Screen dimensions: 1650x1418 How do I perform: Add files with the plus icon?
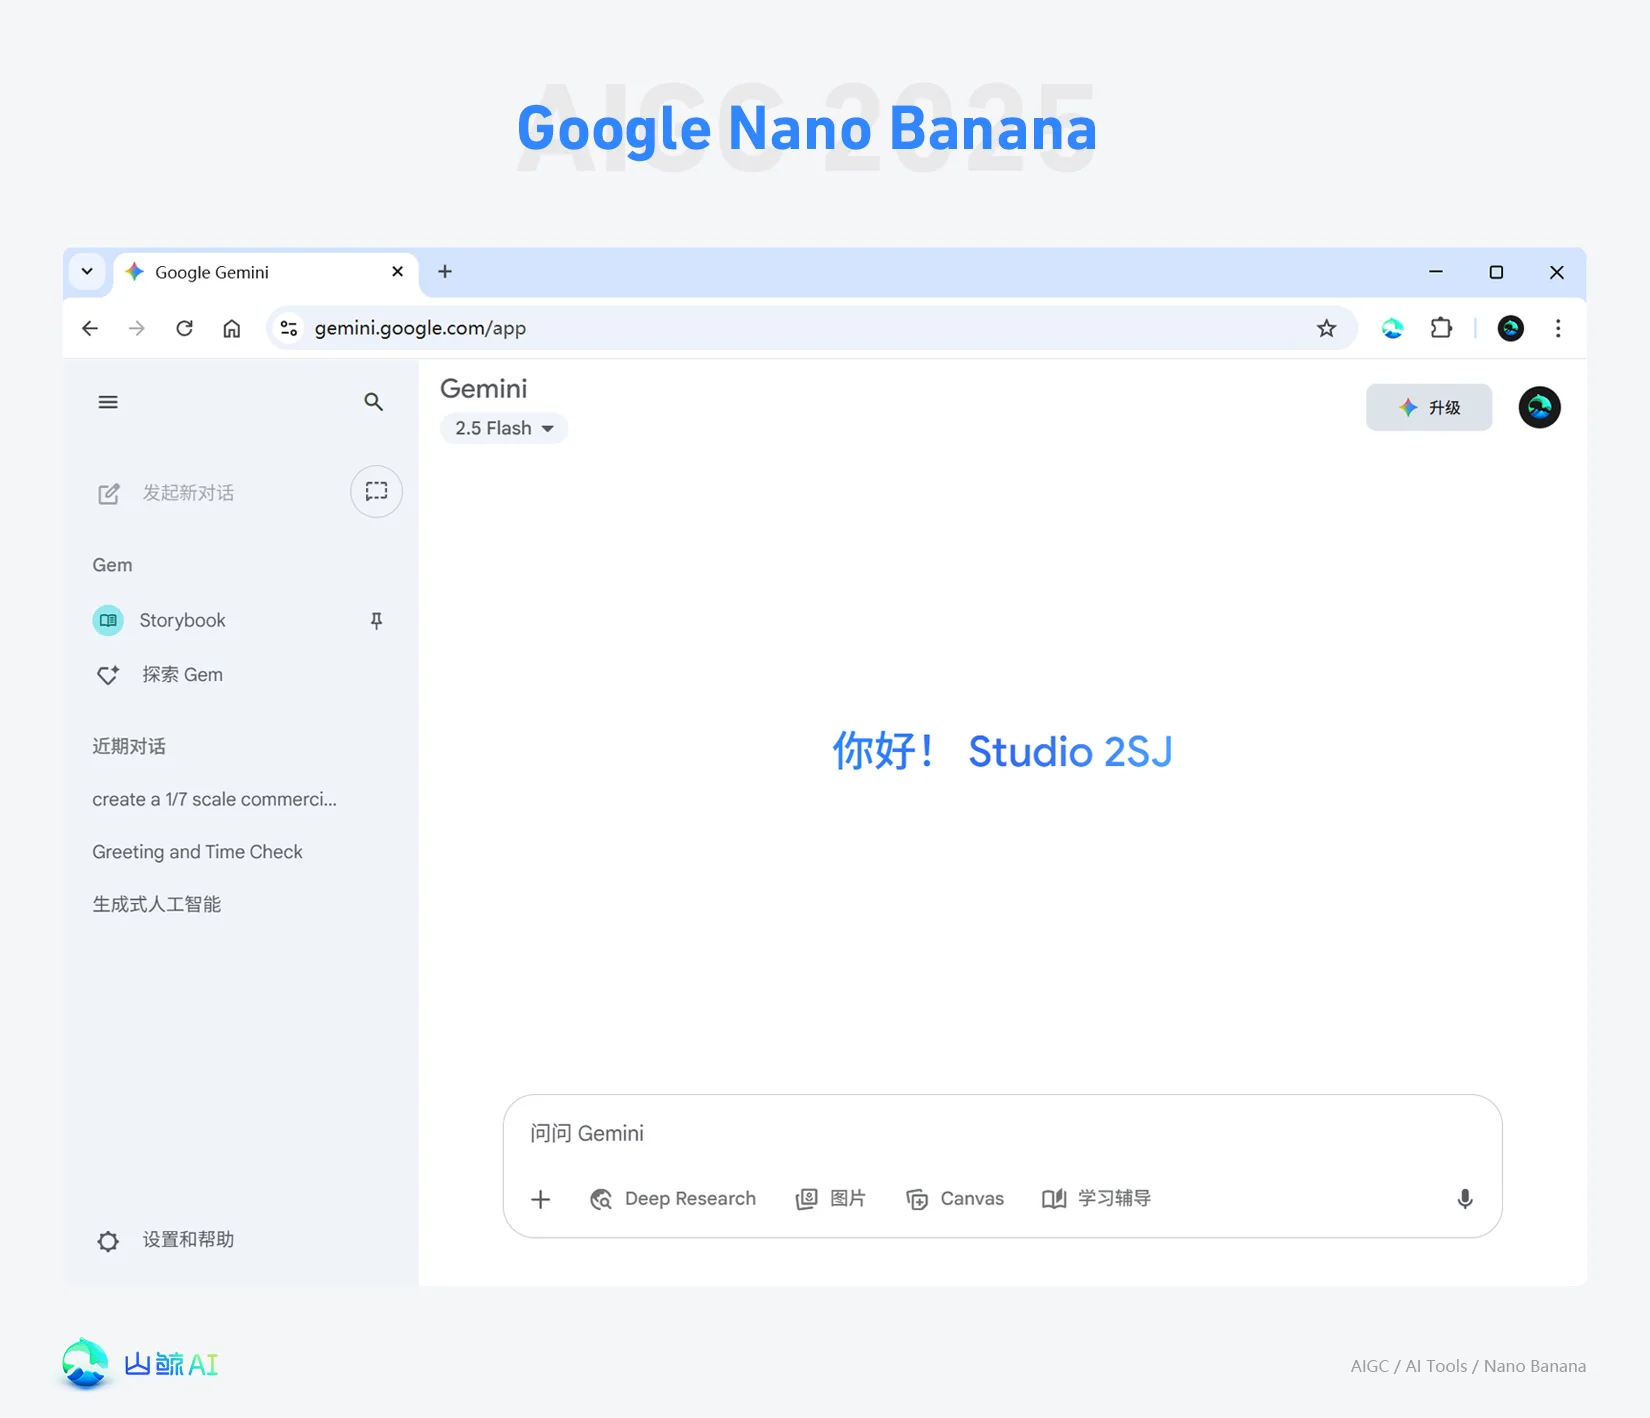point(540,1199)
